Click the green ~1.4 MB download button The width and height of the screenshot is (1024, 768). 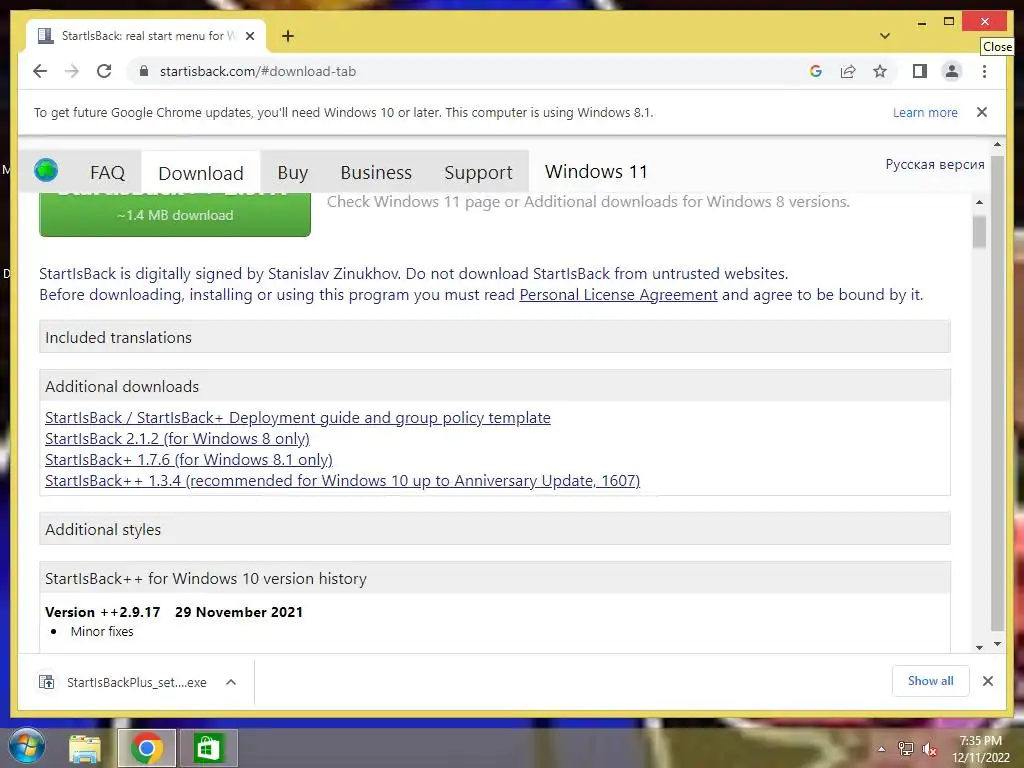[174, 215]
